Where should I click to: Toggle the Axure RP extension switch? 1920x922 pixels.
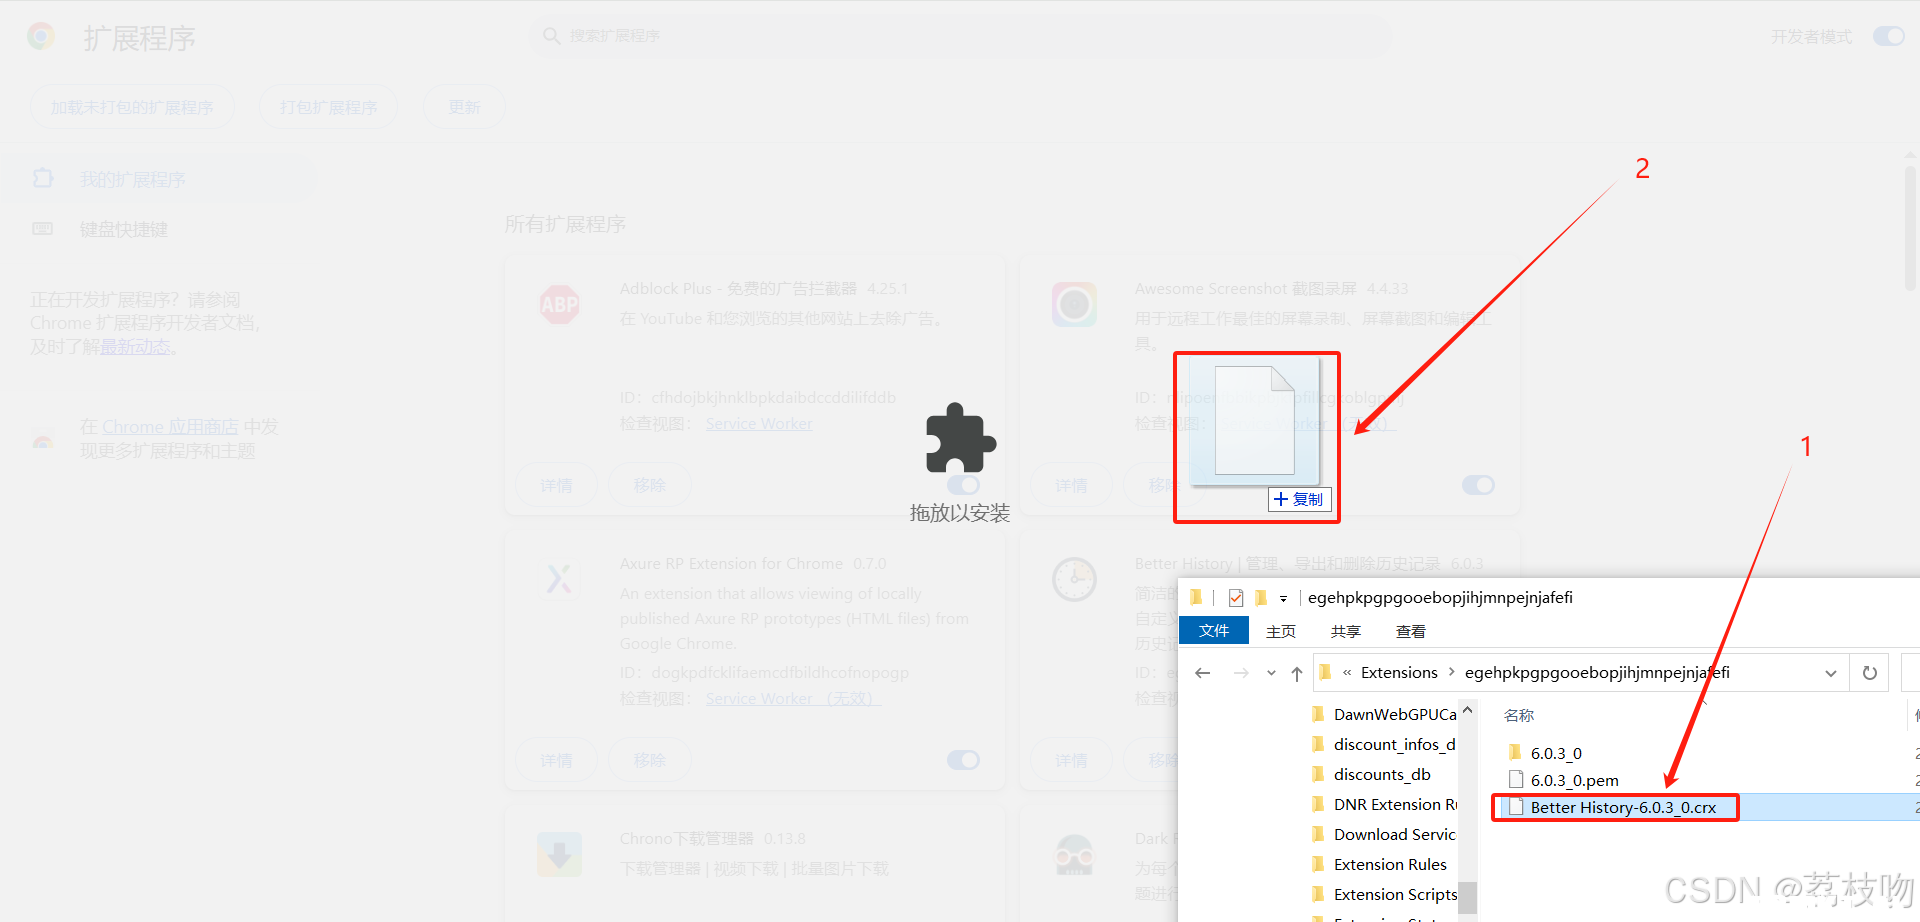(x=963, y=760)
